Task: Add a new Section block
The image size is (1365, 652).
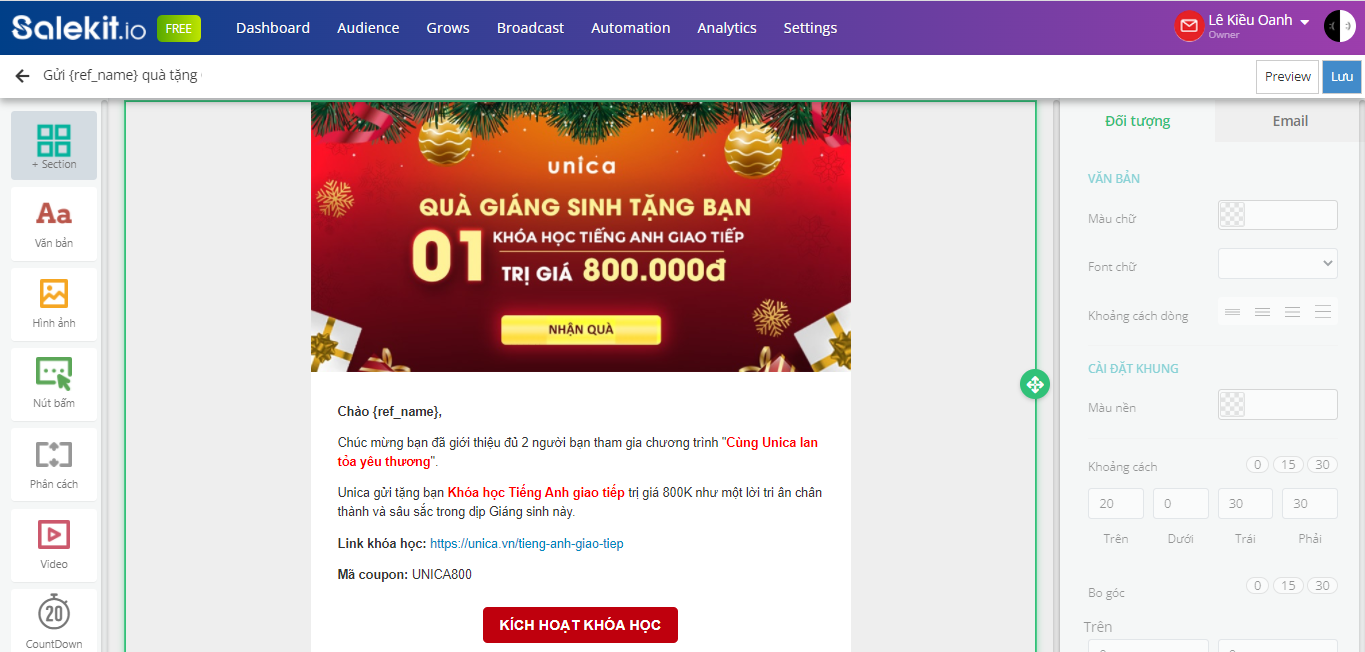Action: 54,146
